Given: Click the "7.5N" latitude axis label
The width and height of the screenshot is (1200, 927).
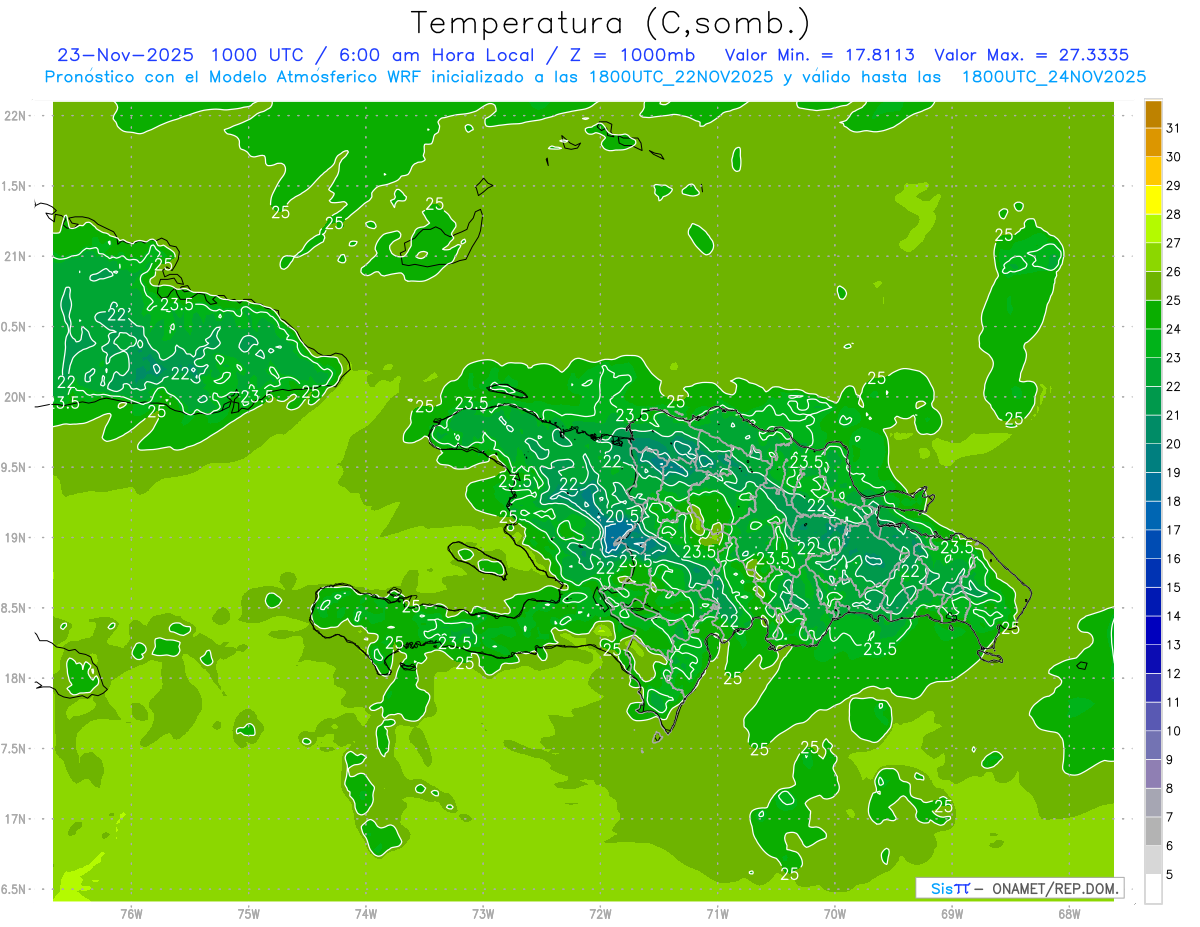Looking at the screenshot, I should pyautogui.click(x=13, y=749).
